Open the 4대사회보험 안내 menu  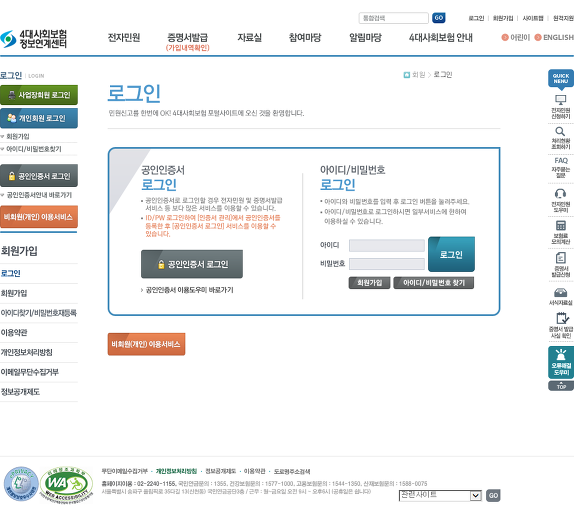click(x=440, y=37)
